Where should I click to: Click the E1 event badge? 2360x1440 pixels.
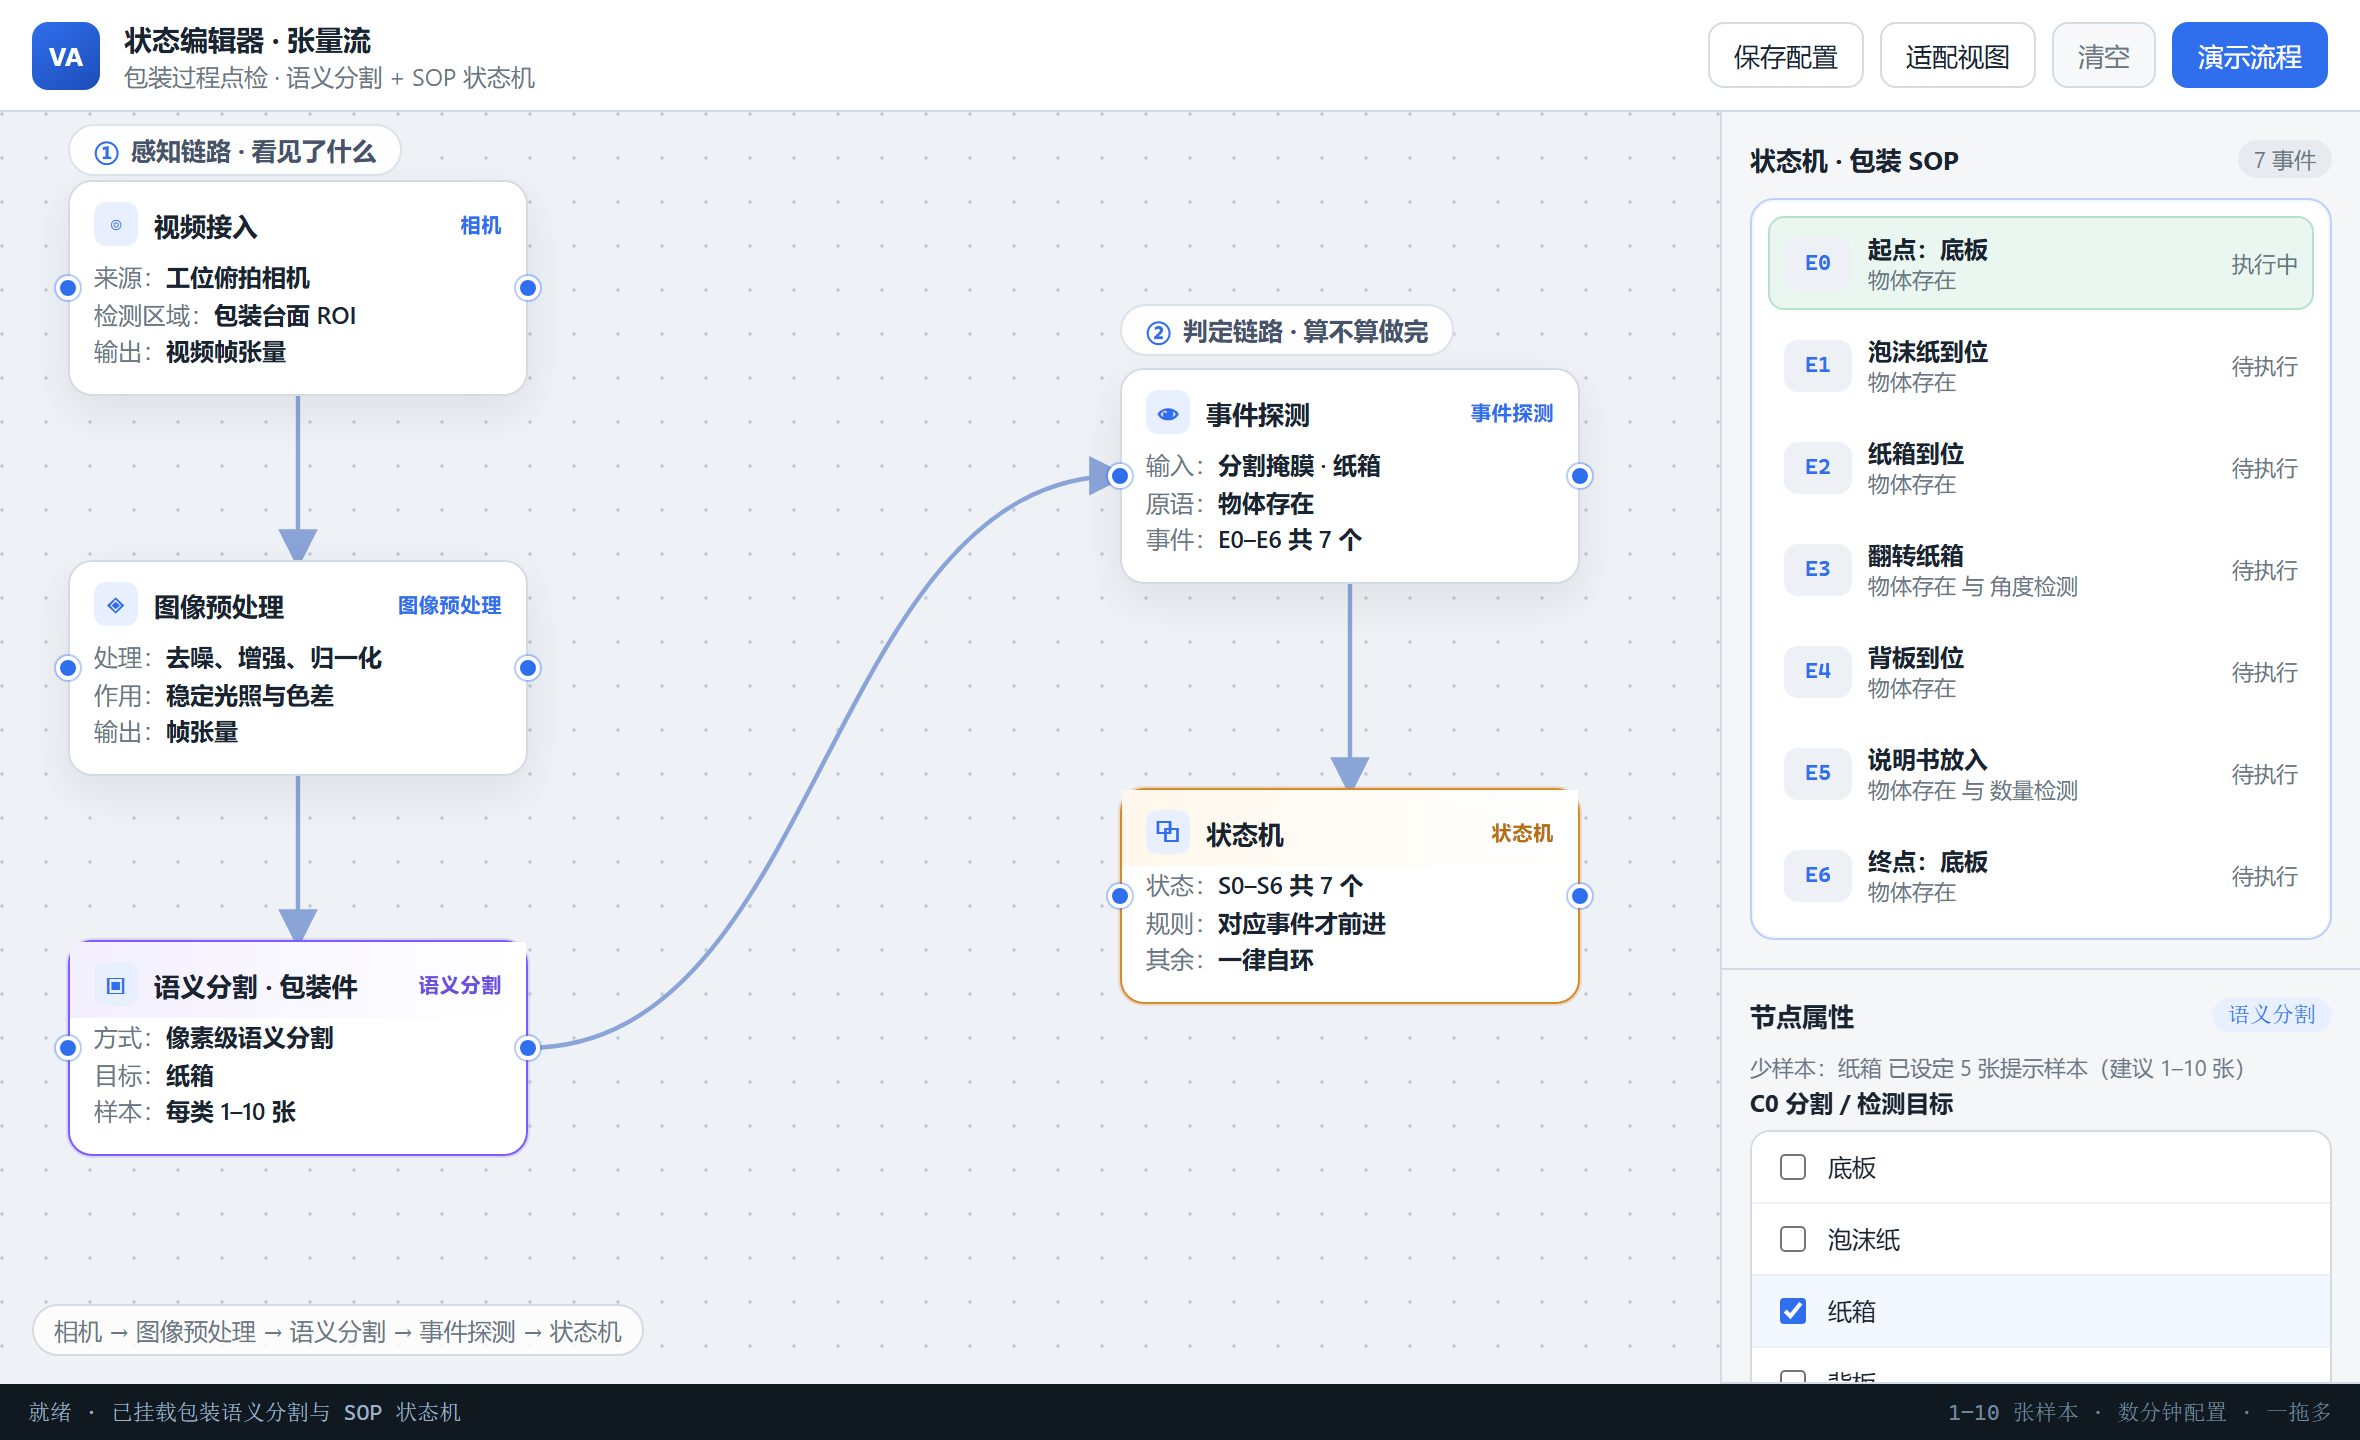1818,365
